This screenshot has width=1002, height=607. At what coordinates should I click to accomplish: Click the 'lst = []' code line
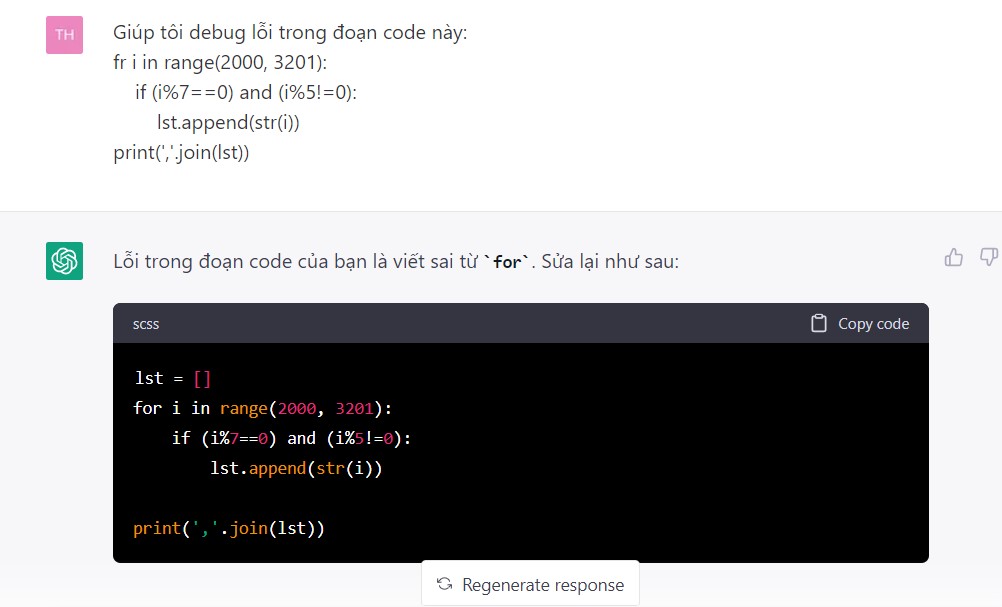(x=172, y=378)
